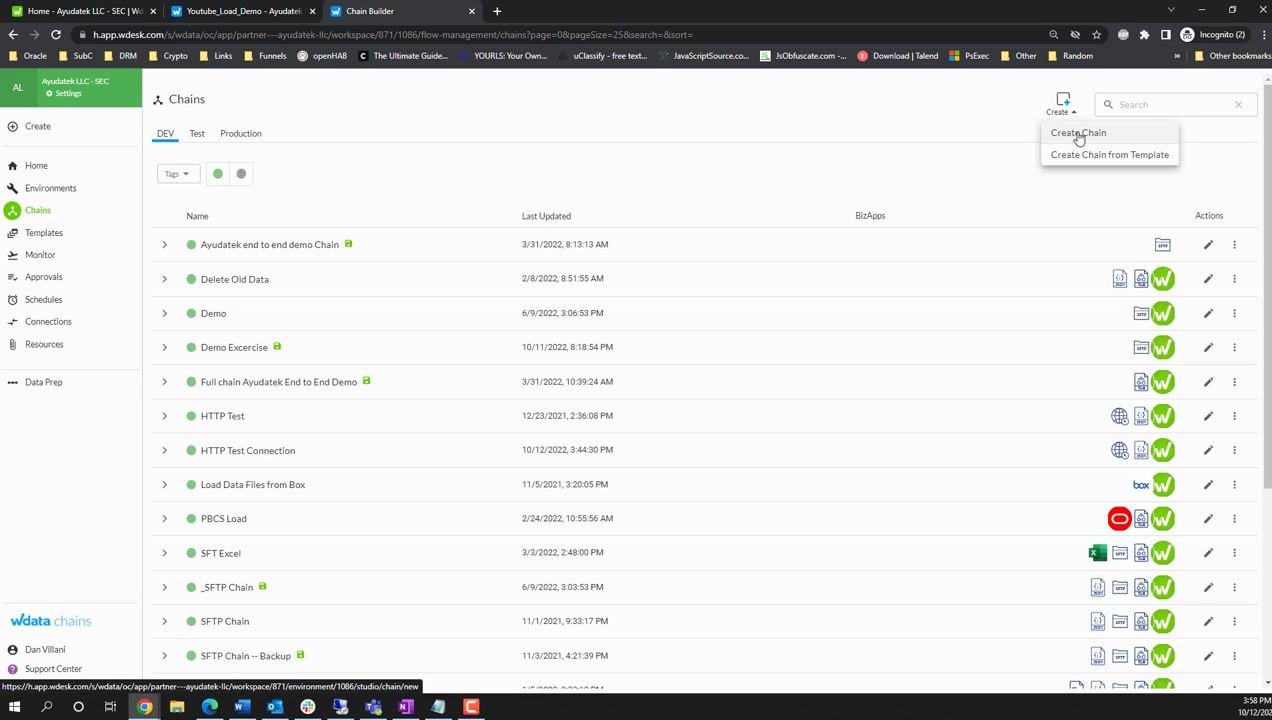1272x720 pixels.
Task: Expand Ayudatek end to end demo Chain row
Action: [x=164, y=244]
